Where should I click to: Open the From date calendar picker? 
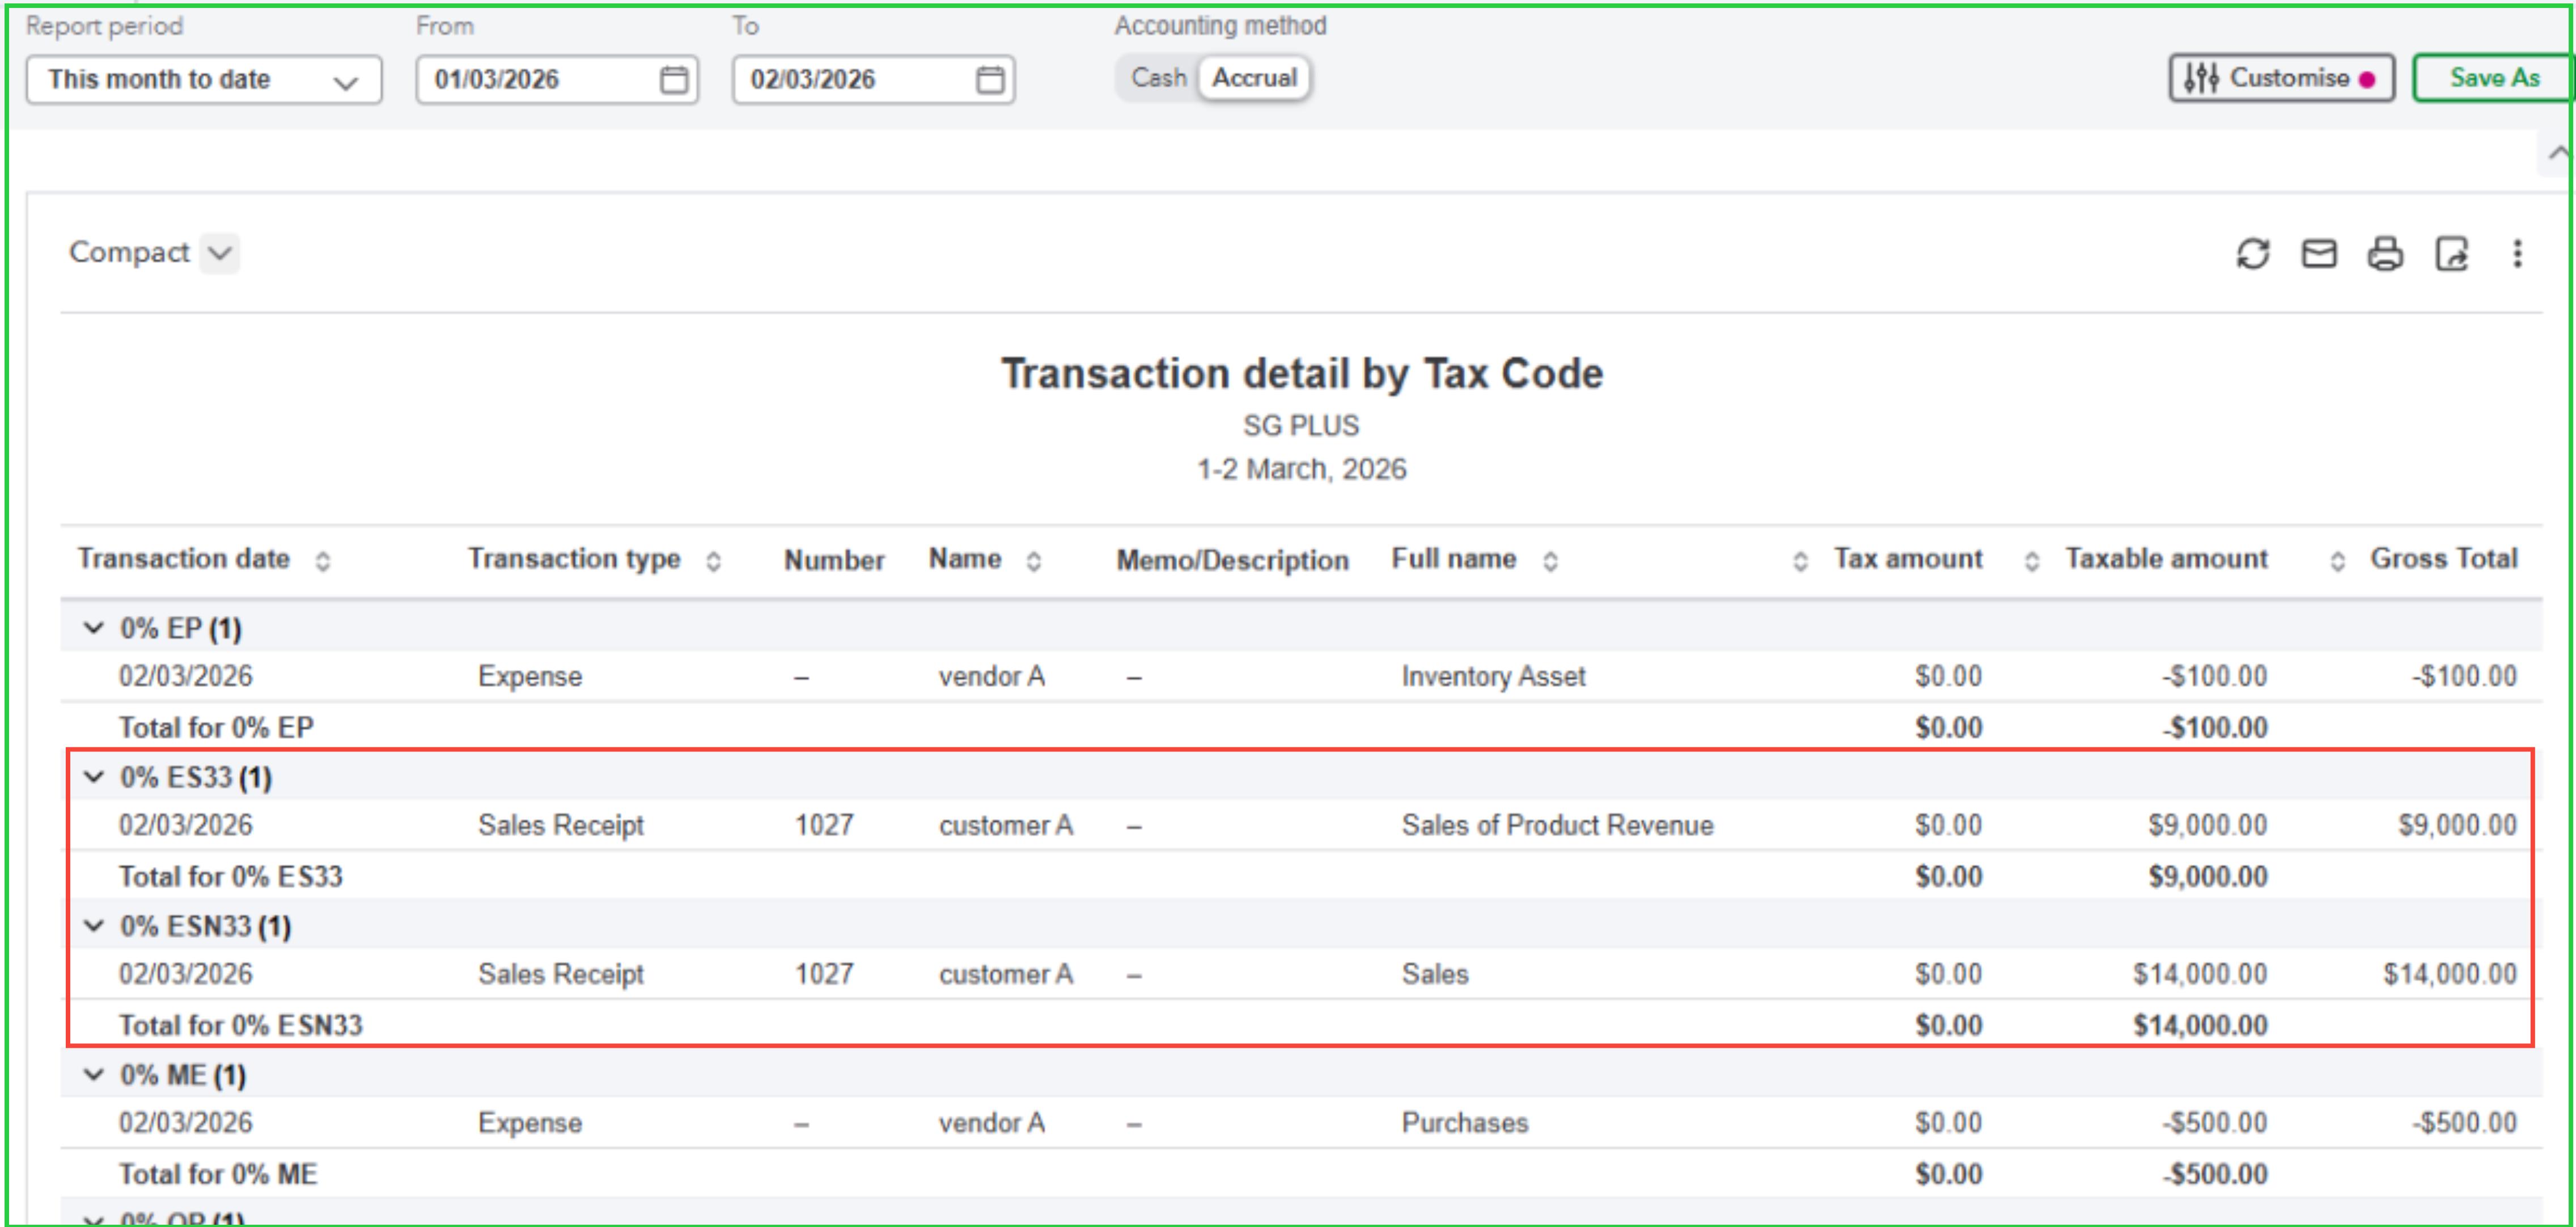coord(673,80)
